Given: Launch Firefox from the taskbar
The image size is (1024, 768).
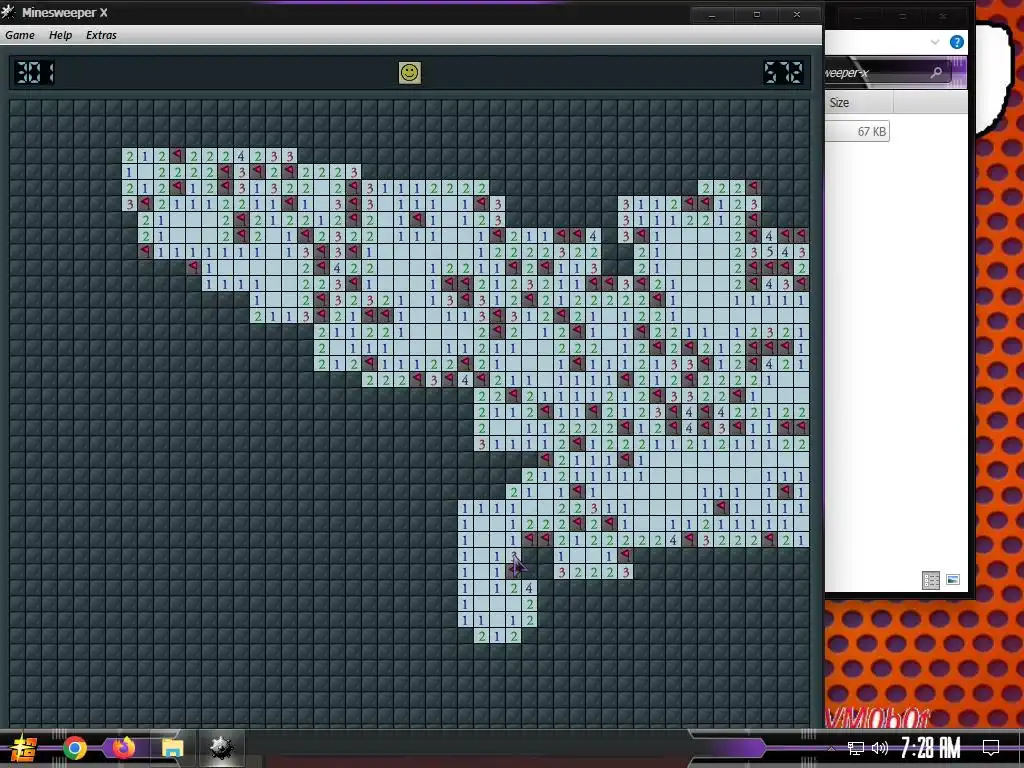Looking at the screenshot, I should point(123,748).
